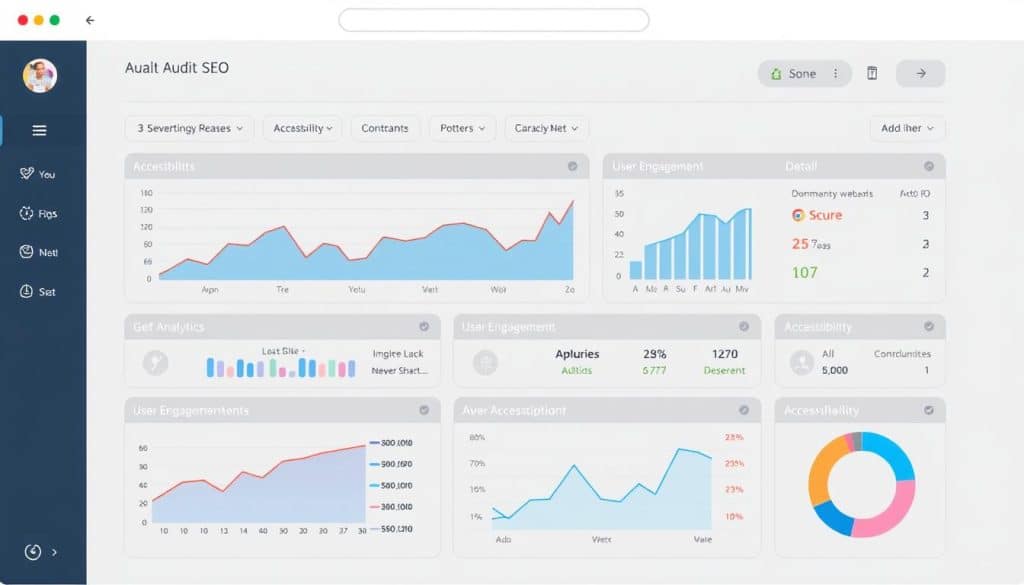Screen dimensions: 1024x585
Task: Click the 1270 value
Action: click(x=725, y=354)
